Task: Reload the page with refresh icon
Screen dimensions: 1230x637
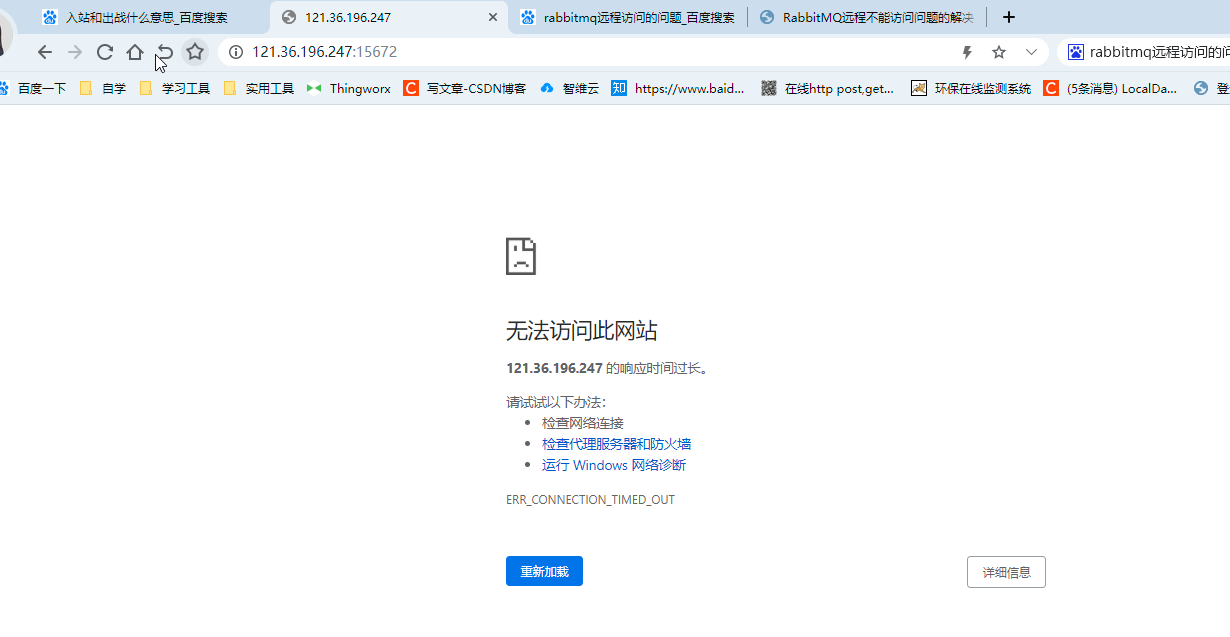Action: point(105,52)
